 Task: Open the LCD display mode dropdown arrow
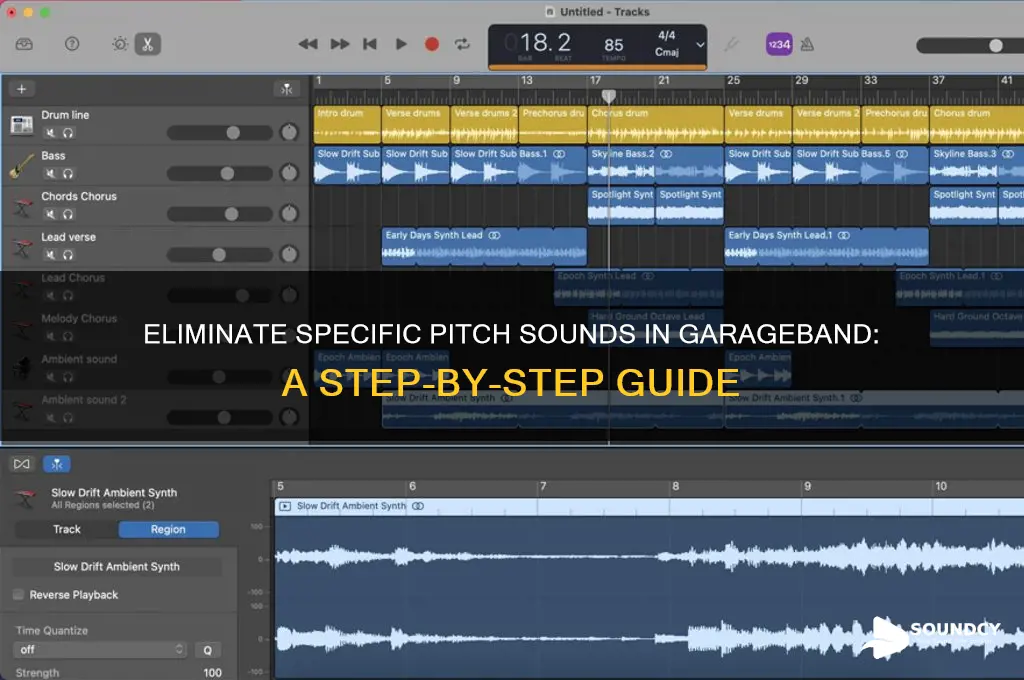700,45
